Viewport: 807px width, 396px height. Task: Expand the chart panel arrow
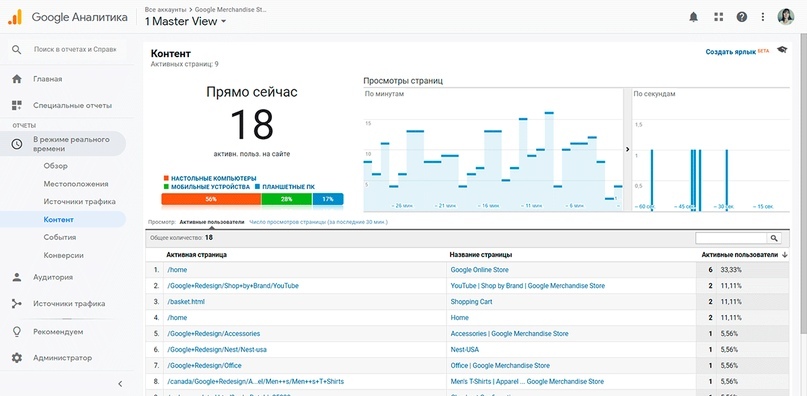pos(627,149)
